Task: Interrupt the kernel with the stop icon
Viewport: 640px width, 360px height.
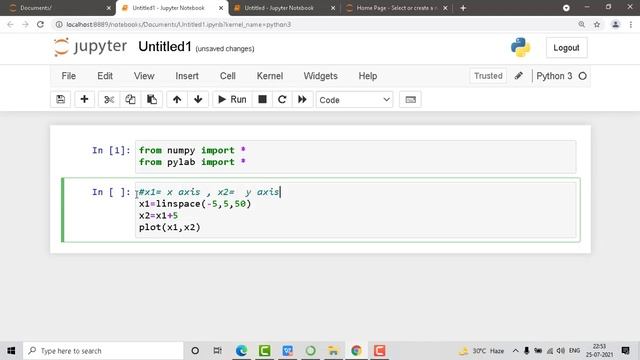Action: point(262,100)
